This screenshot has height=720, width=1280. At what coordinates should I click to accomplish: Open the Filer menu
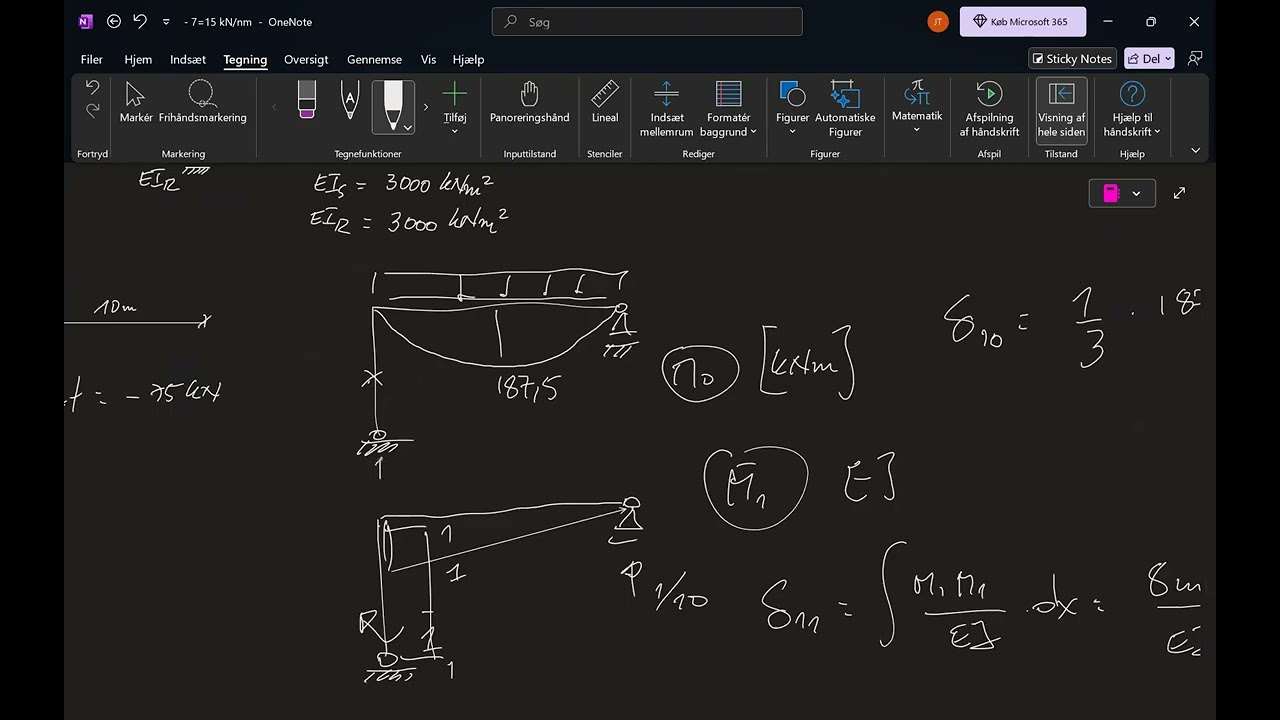(92, 60)
